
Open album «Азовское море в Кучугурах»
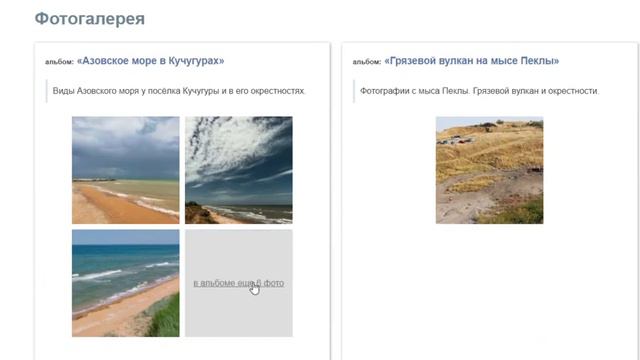pos(151,61)
